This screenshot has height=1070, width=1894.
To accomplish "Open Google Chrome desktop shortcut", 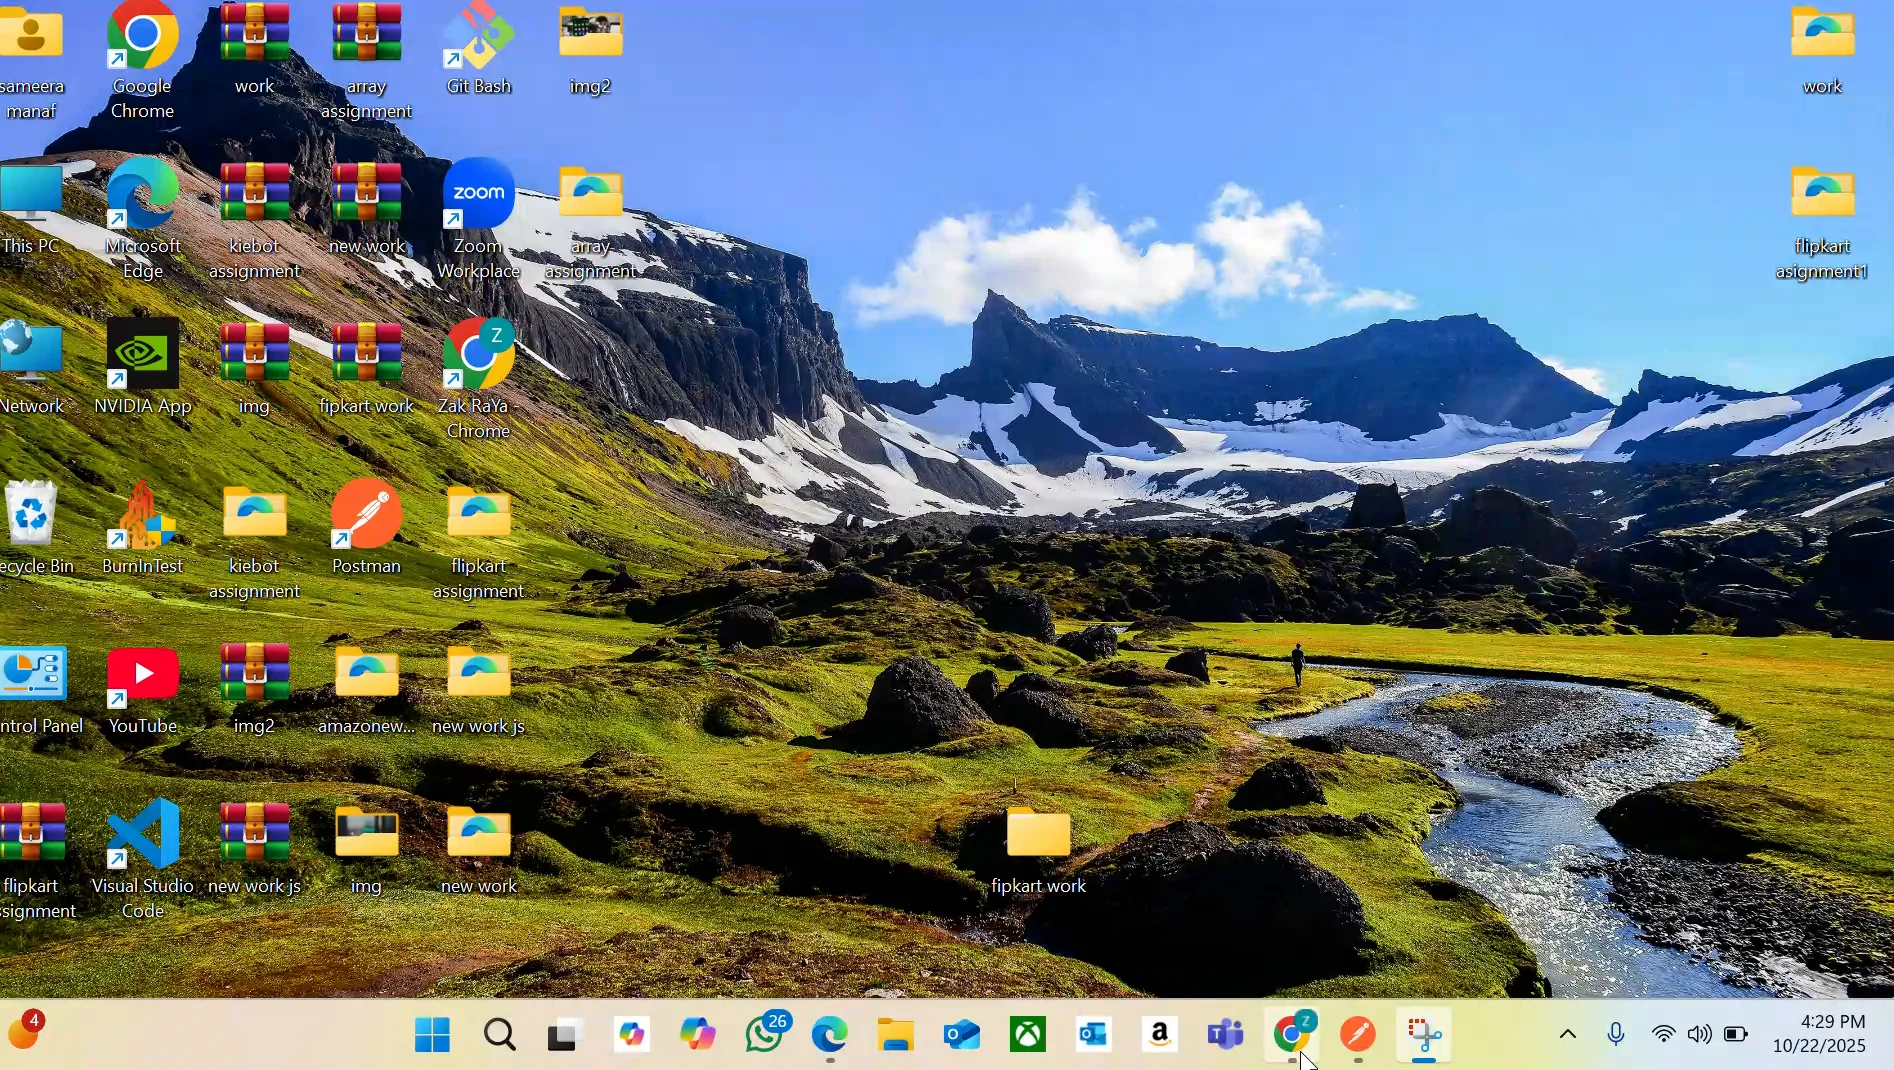I will (x=142, y=60).
